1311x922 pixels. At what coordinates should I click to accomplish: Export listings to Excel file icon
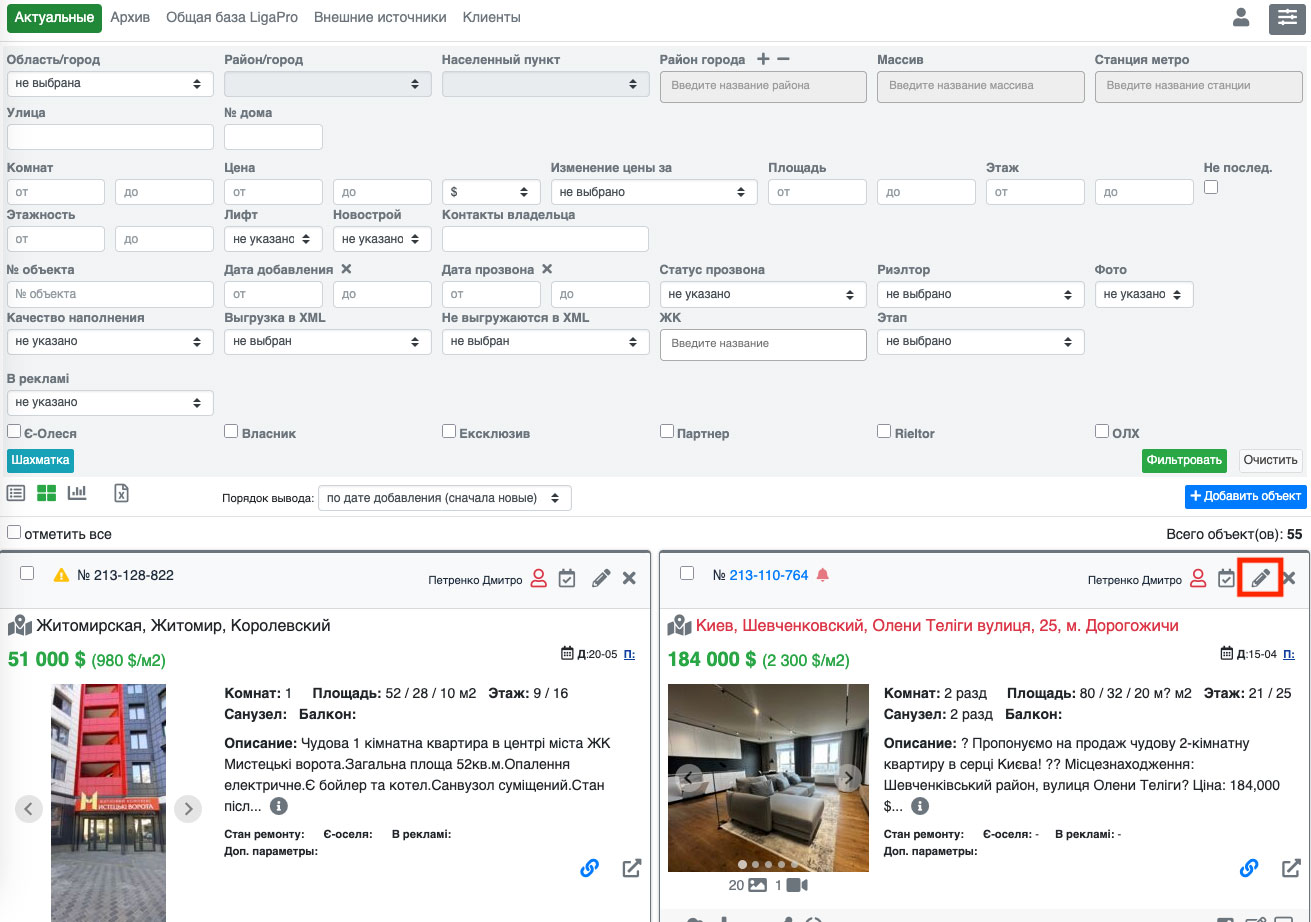(x=121, y=493)
